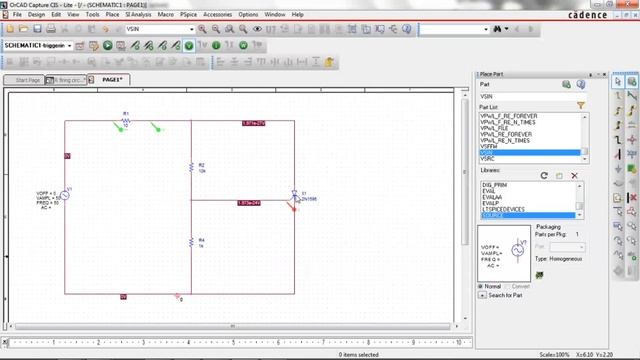Click the New Simulation Profile icon

(x=80, y=46)
